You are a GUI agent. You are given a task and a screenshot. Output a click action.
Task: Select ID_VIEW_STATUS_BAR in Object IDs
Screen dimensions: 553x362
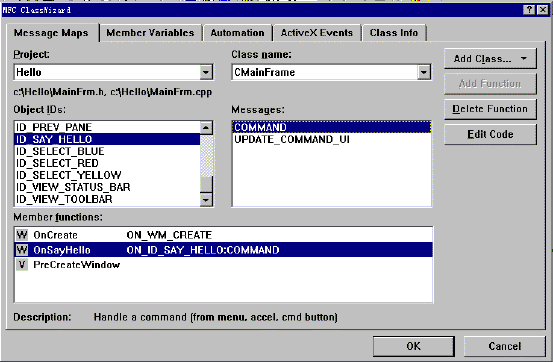pos(107,187)
